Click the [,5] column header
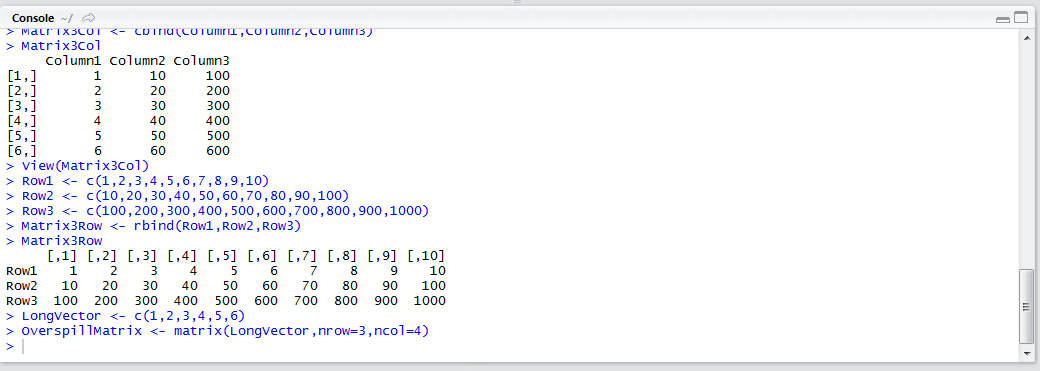Screen dimensions: 1040x371 coord(222,256)
